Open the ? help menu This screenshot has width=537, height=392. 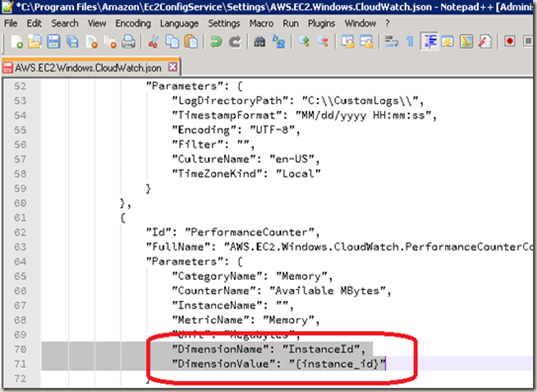[x=387, y=23]
